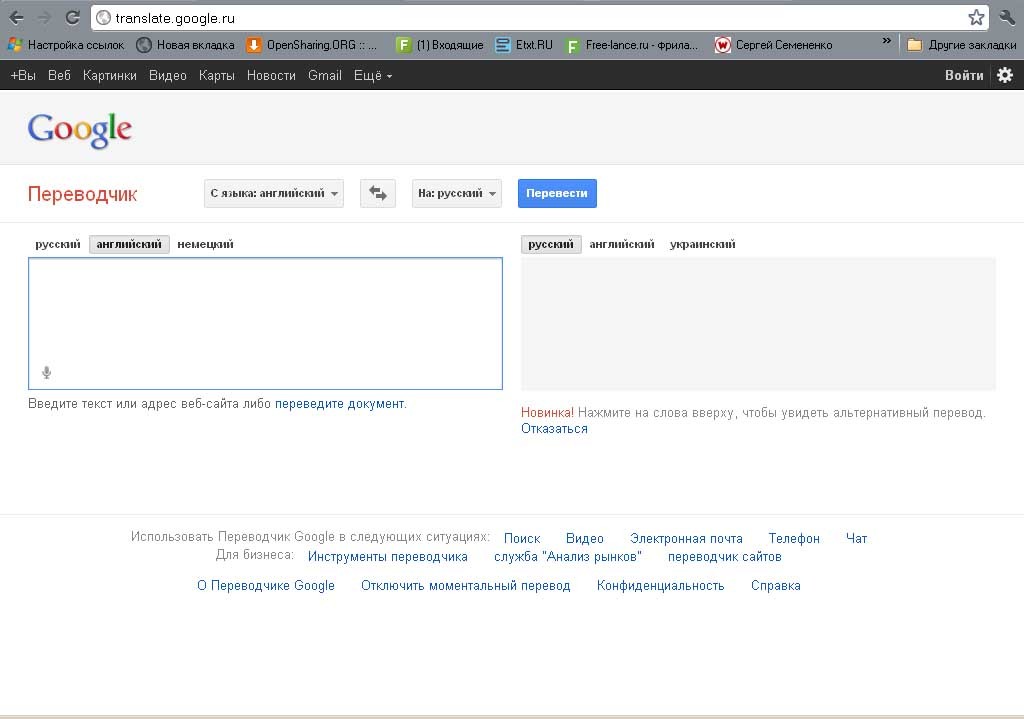
Task: Select английский as source language tab
Action: (129, 244)
